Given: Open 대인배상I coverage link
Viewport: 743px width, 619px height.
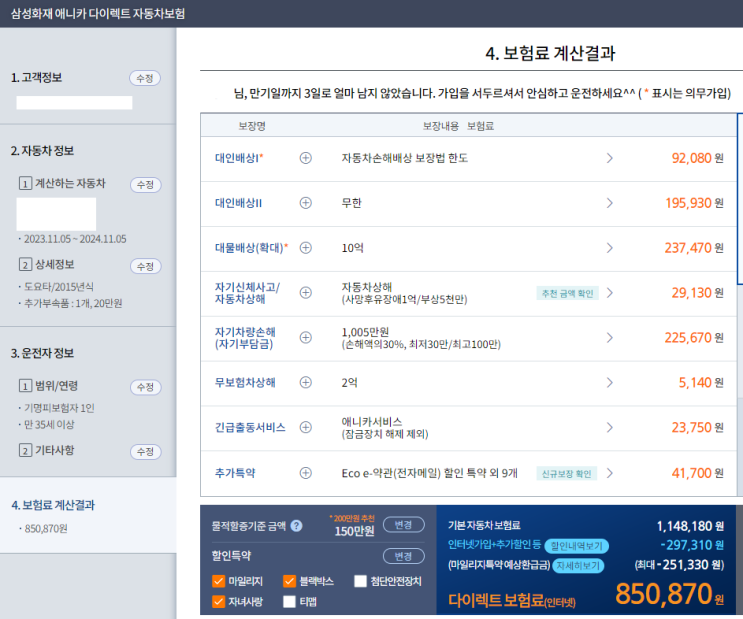Looking at the screenshot, I should coord(239,158).
